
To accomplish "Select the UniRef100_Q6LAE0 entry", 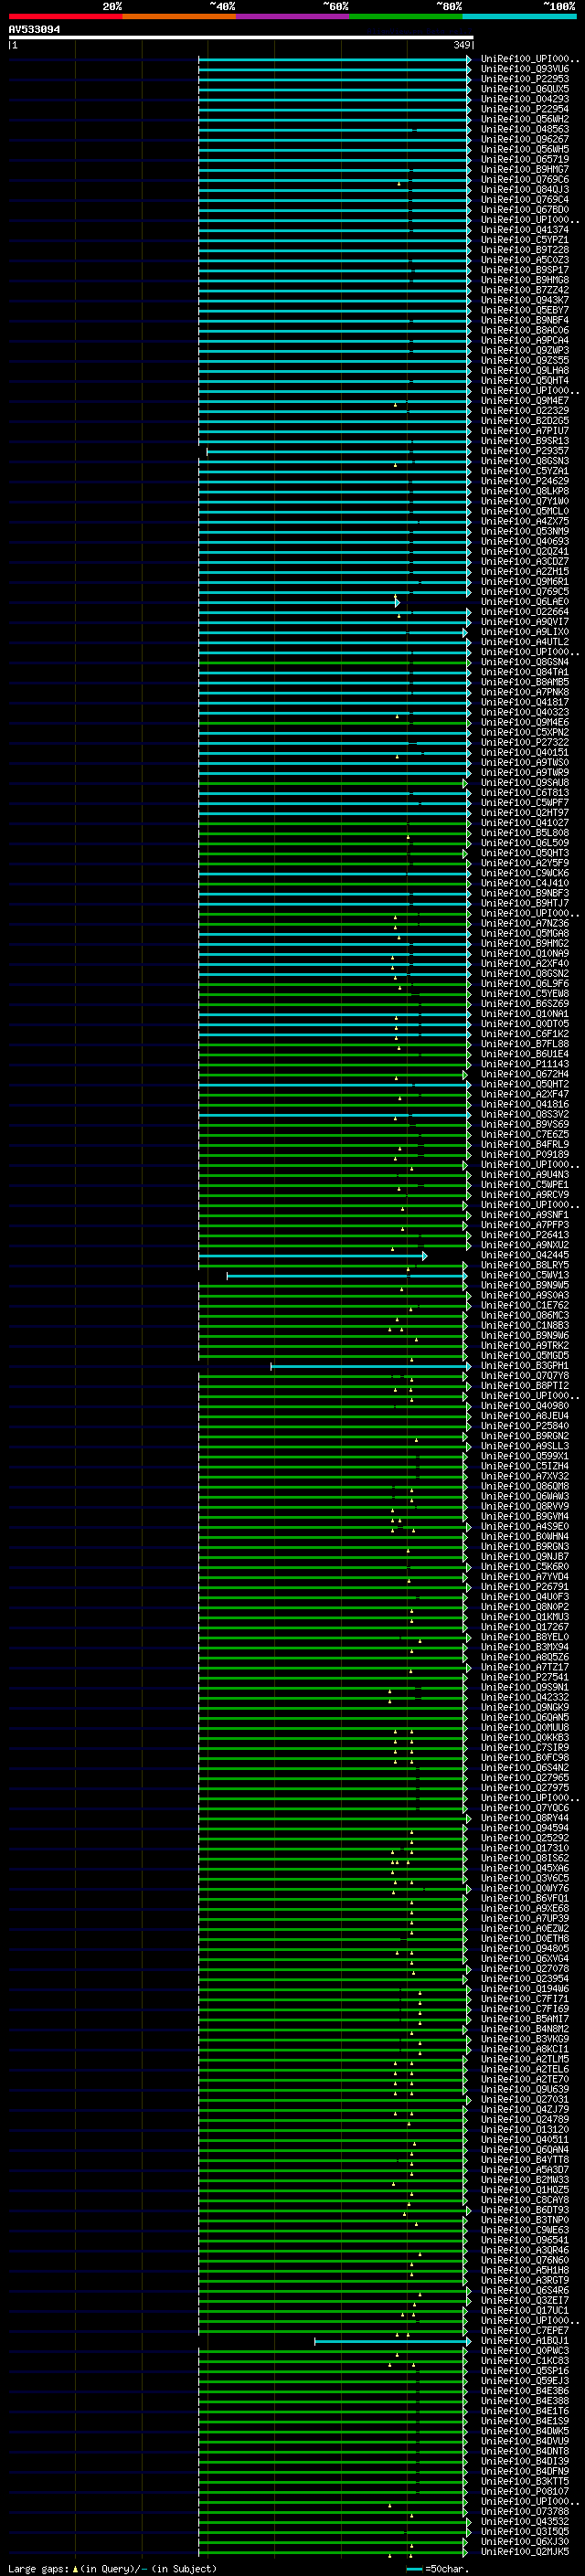I will (525, 602).
